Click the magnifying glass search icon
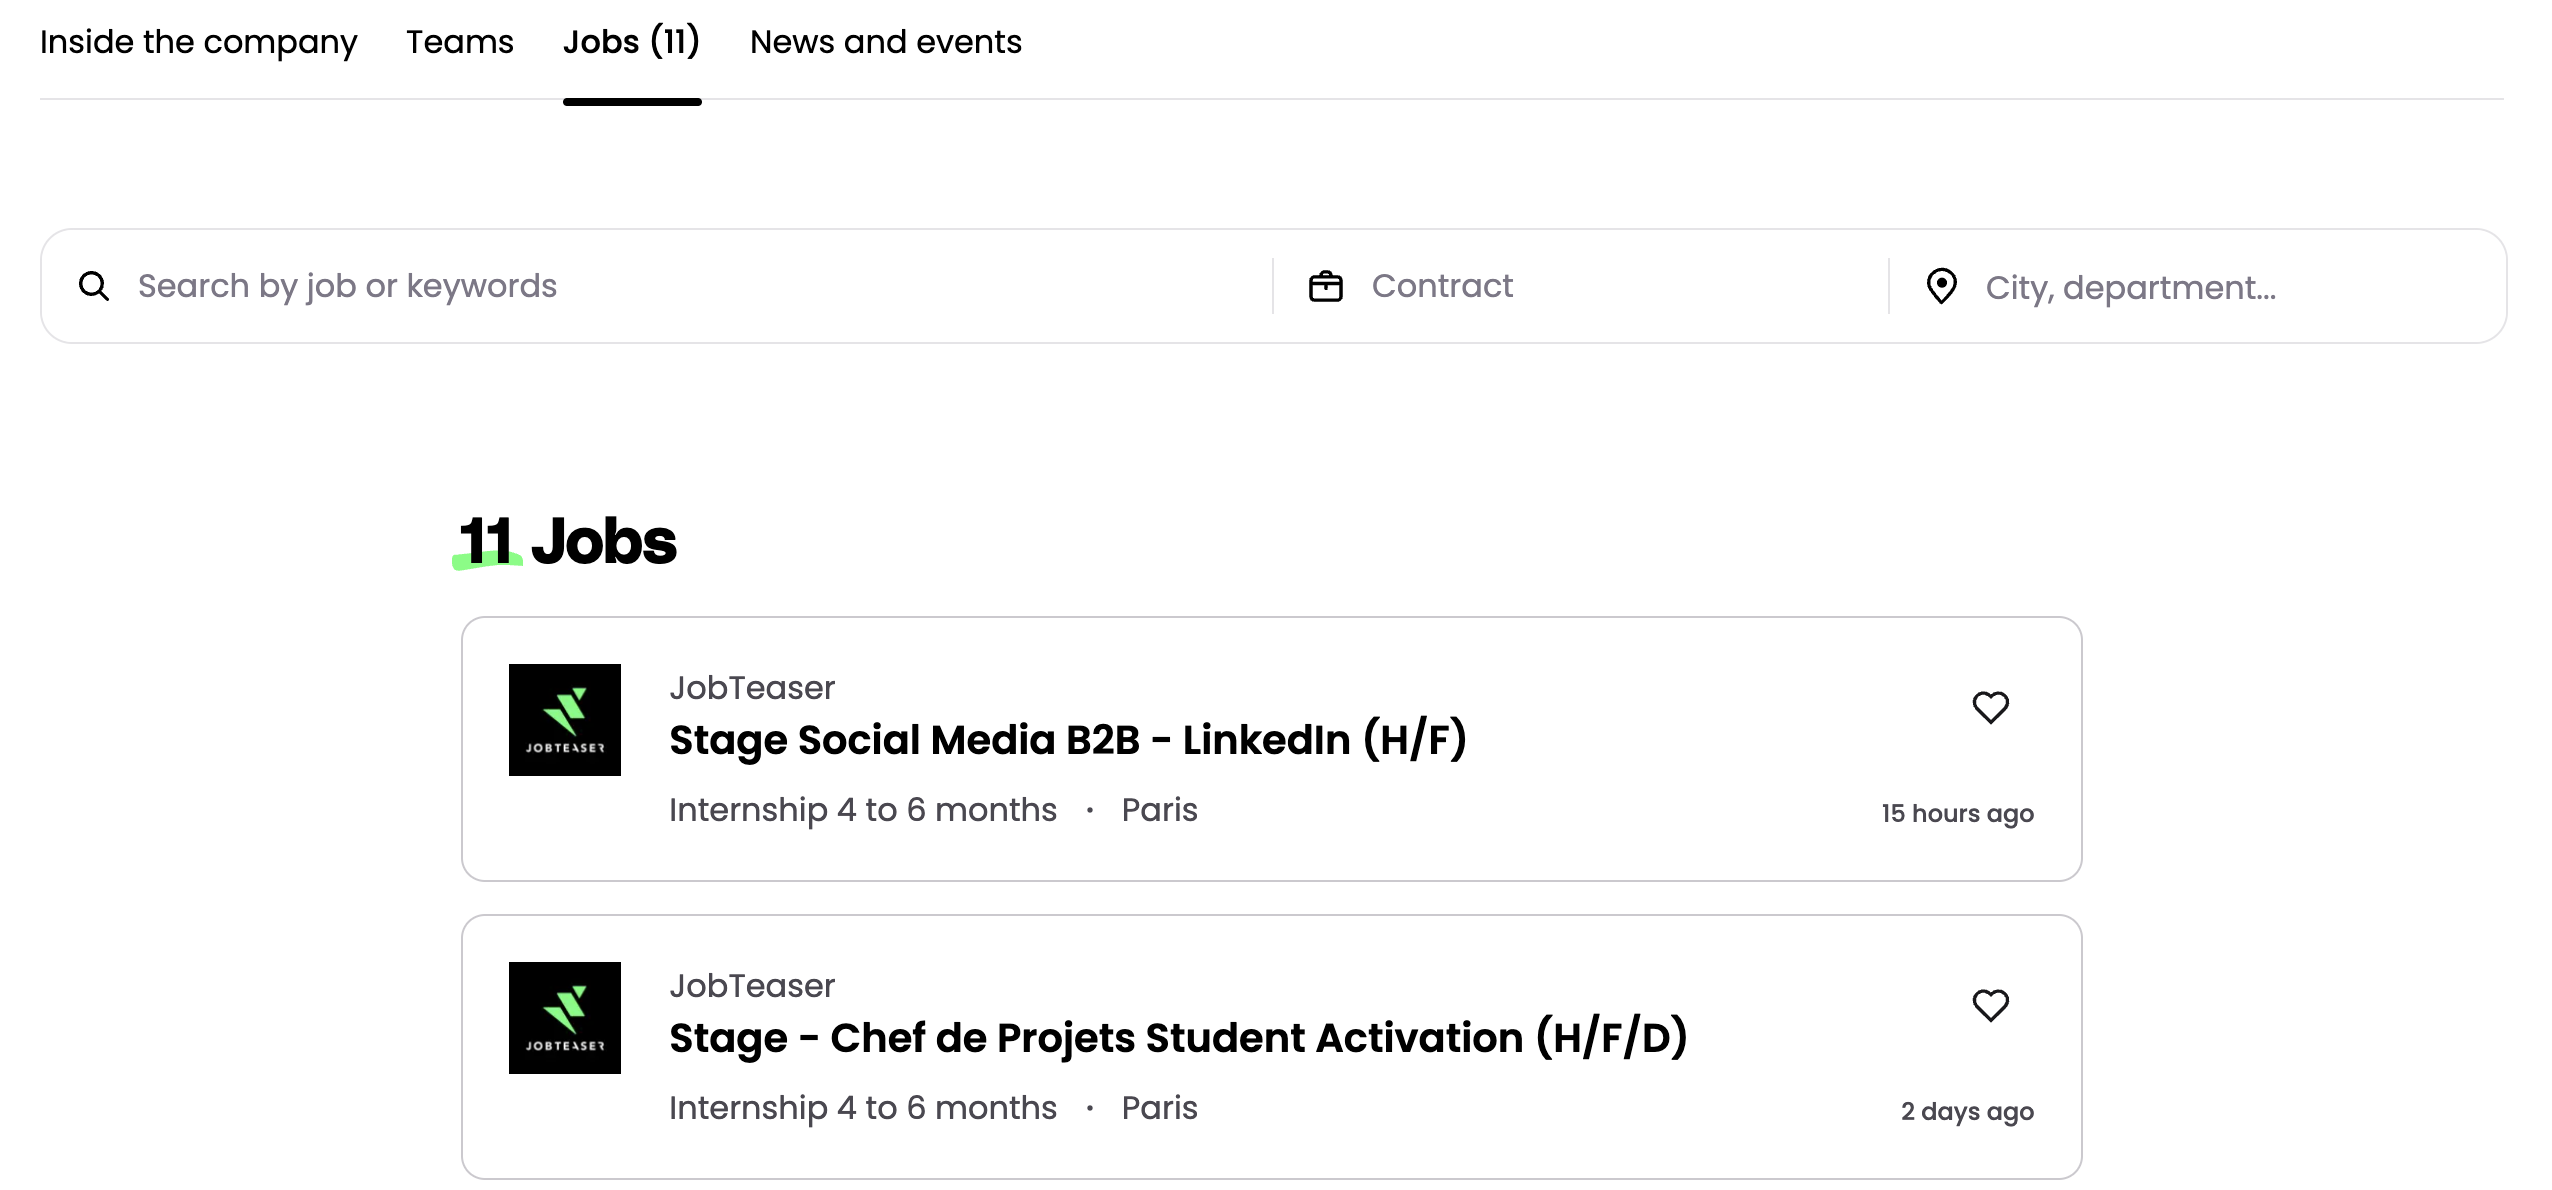Screen dimensions: 2552x1190 point(94,286)
